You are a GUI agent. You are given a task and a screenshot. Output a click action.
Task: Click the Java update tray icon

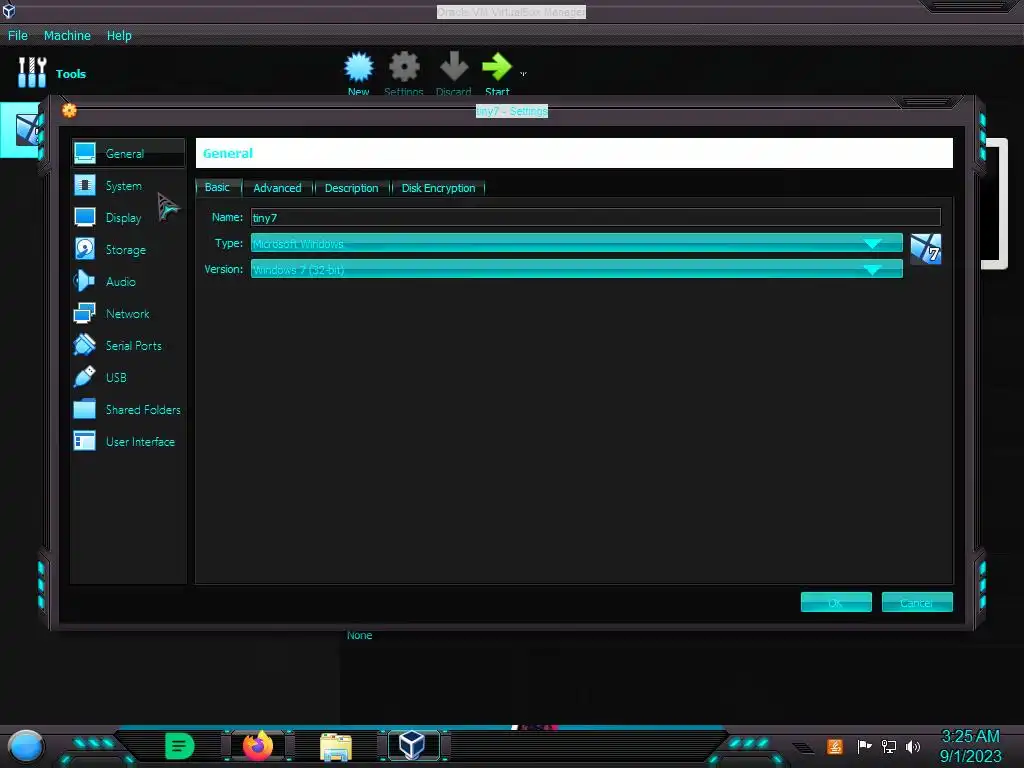pyautogui.click(x=835, y=746)
